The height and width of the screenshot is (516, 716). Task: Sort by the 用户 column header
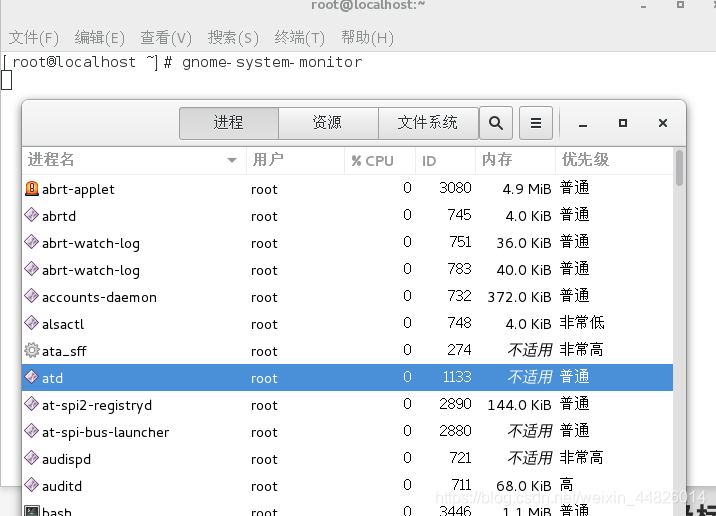295,160
